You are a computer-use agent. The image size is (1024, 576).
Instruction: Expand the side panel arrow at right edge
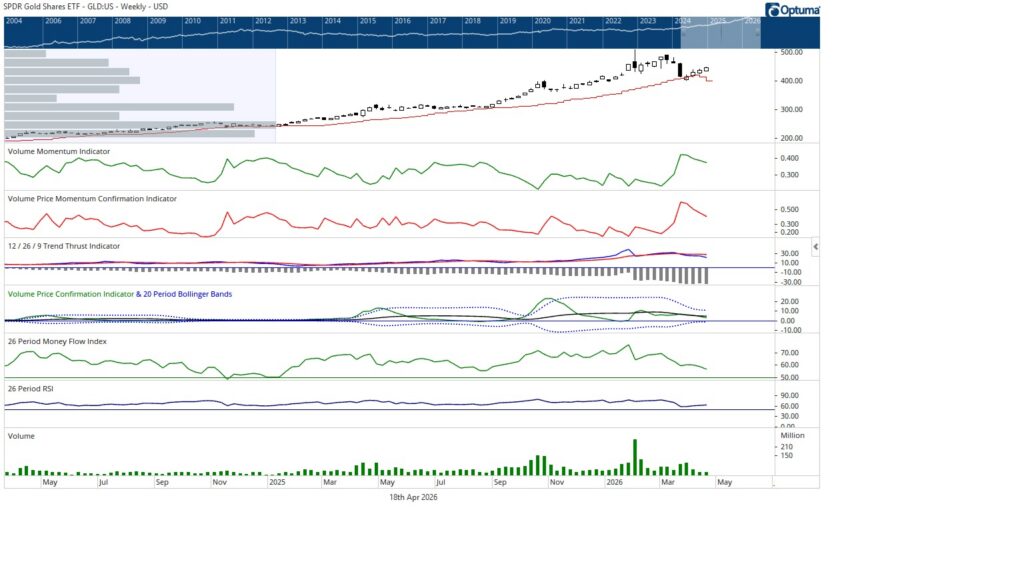[816, 246]
